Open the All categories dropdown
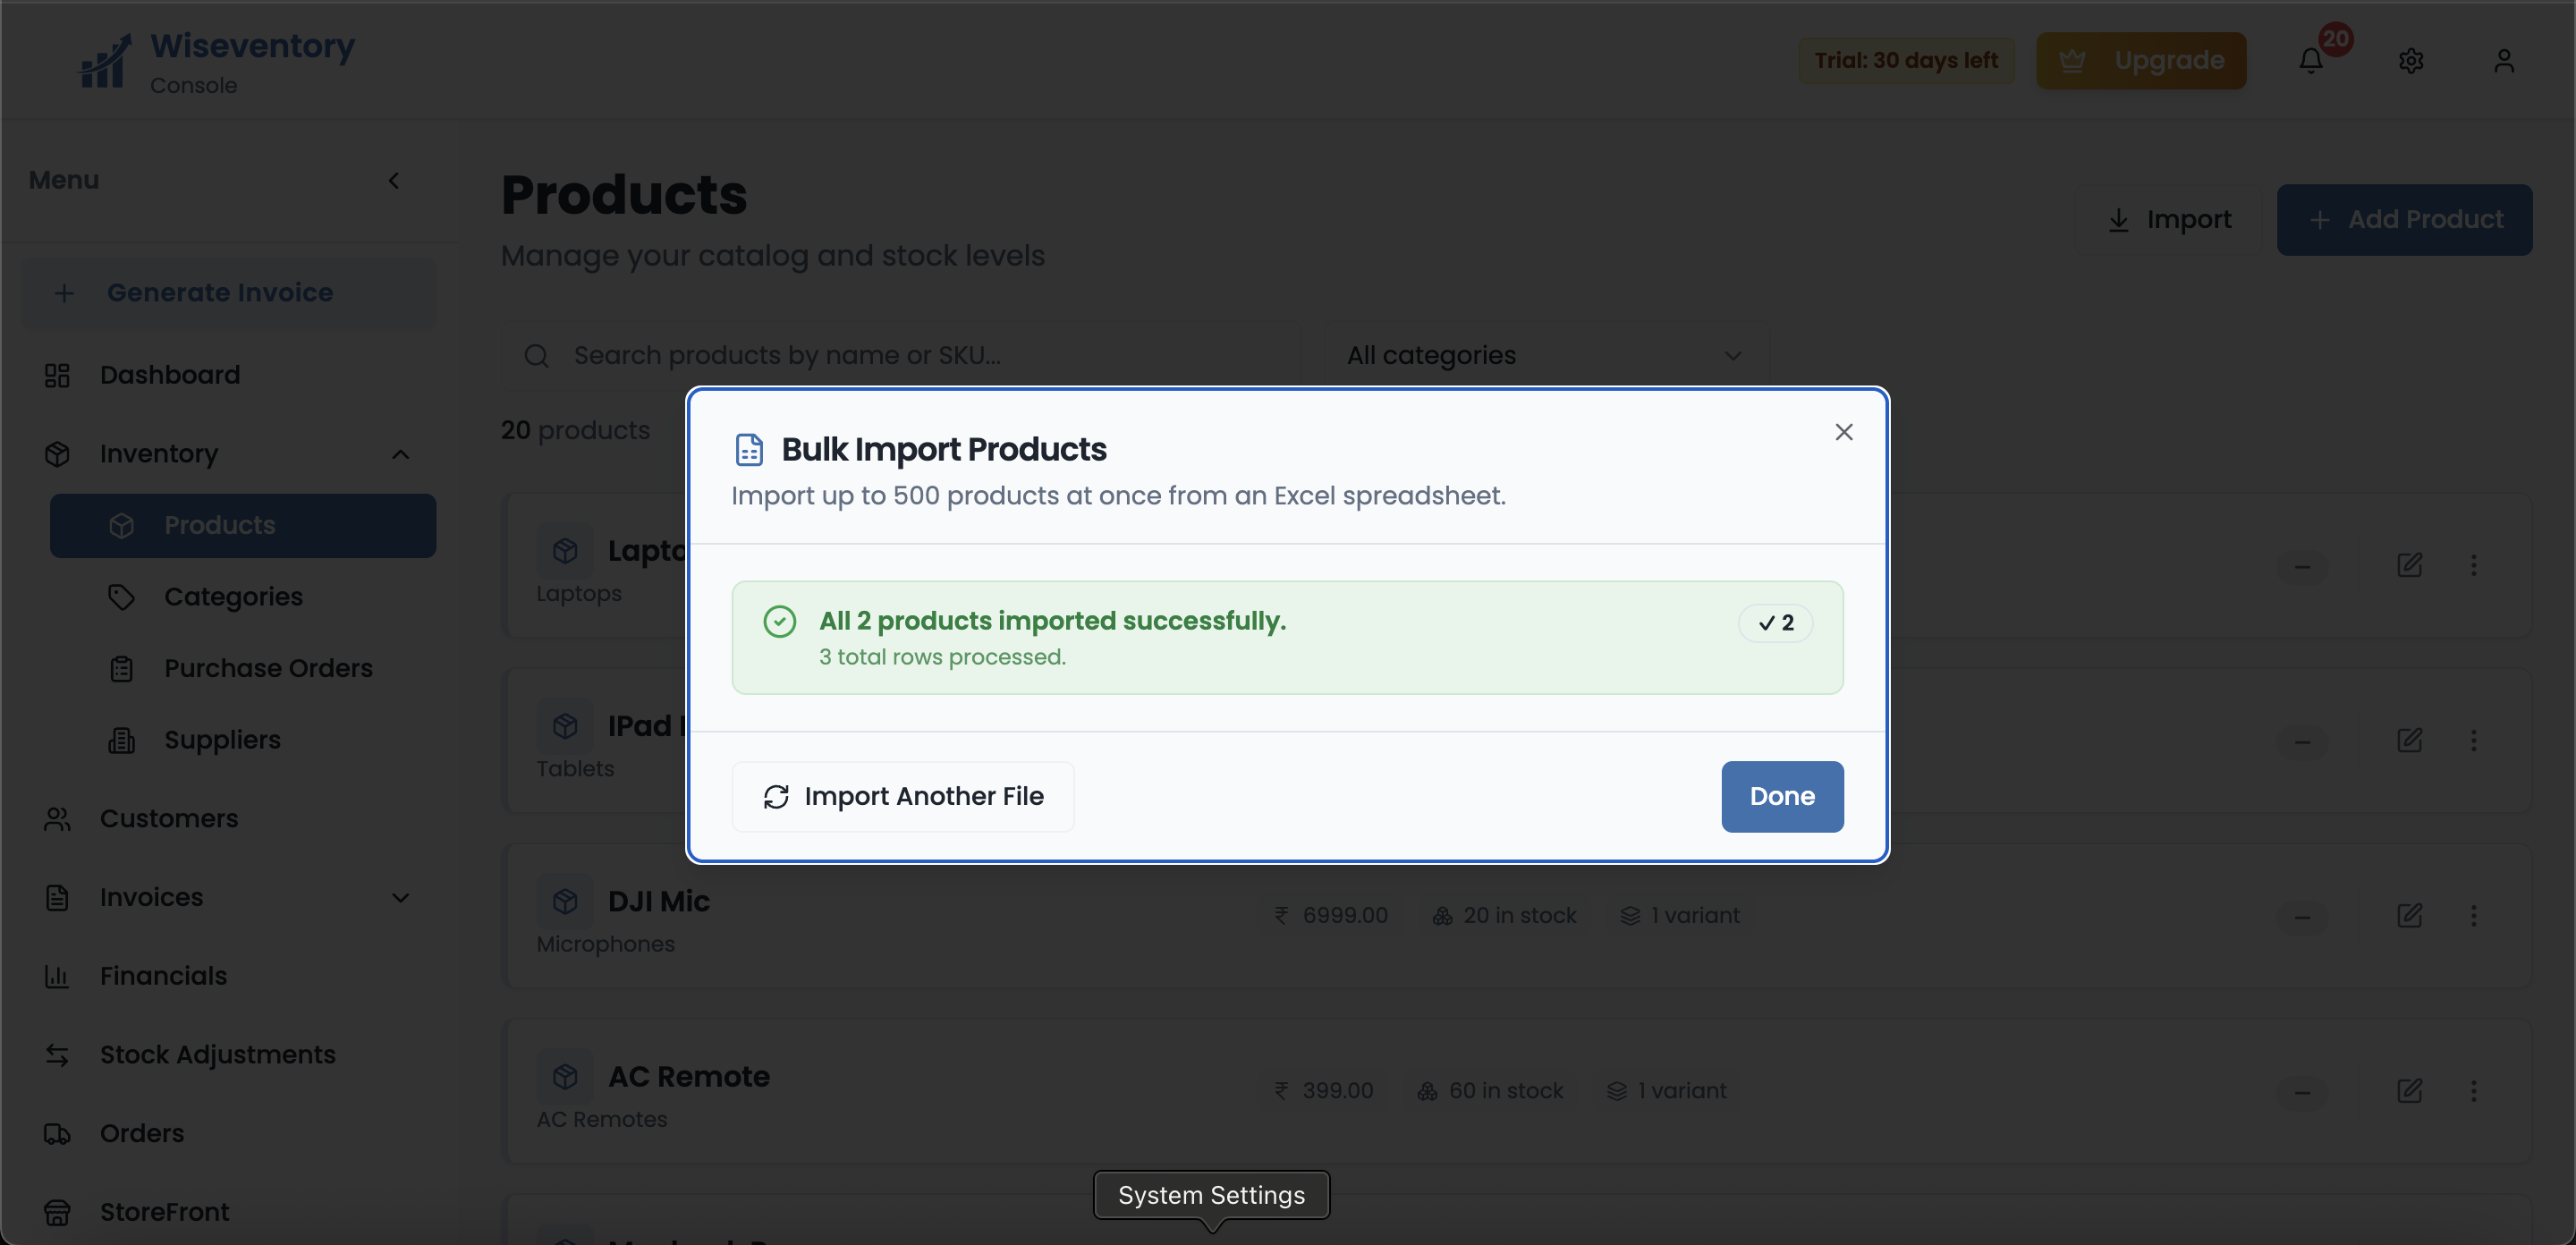The width and height of the screenshot is (2576, 1245). (x=1545, y=354)
